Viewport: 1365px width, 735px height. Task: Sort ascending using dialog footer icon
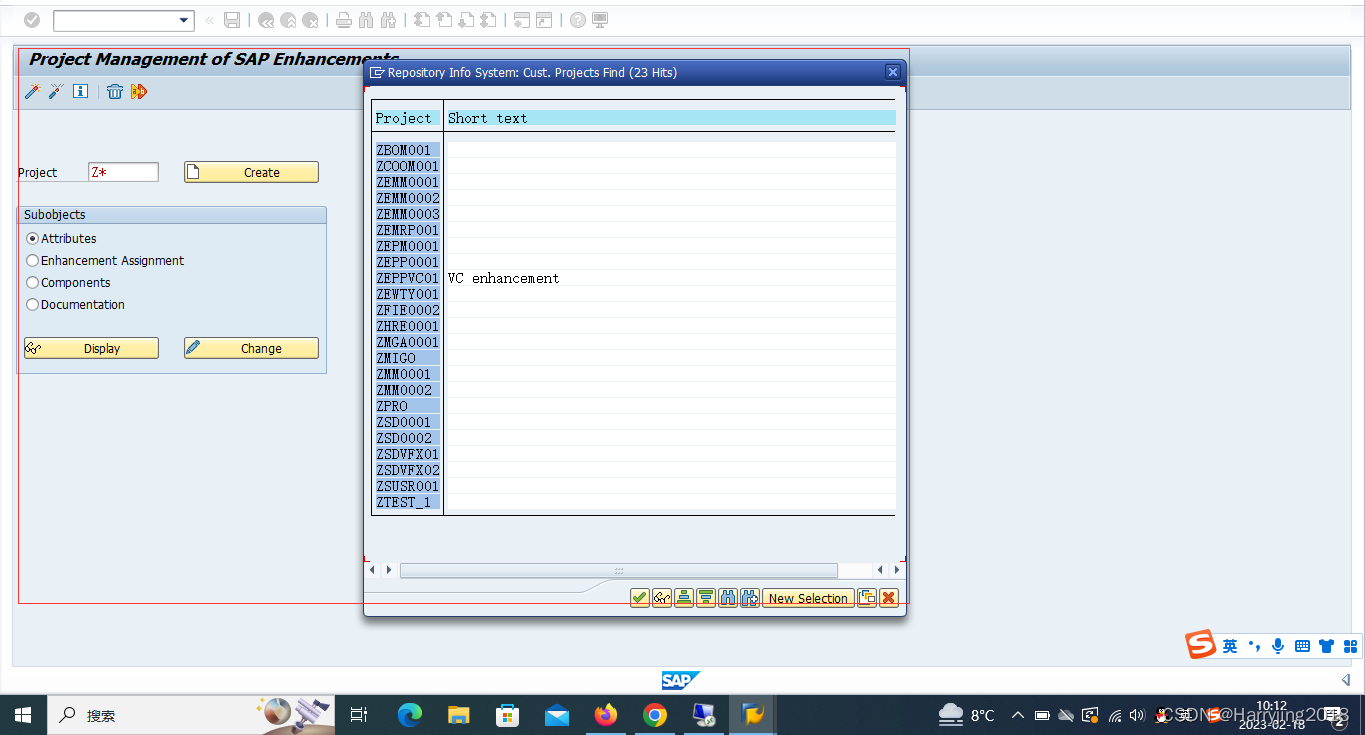coord(684,598)
